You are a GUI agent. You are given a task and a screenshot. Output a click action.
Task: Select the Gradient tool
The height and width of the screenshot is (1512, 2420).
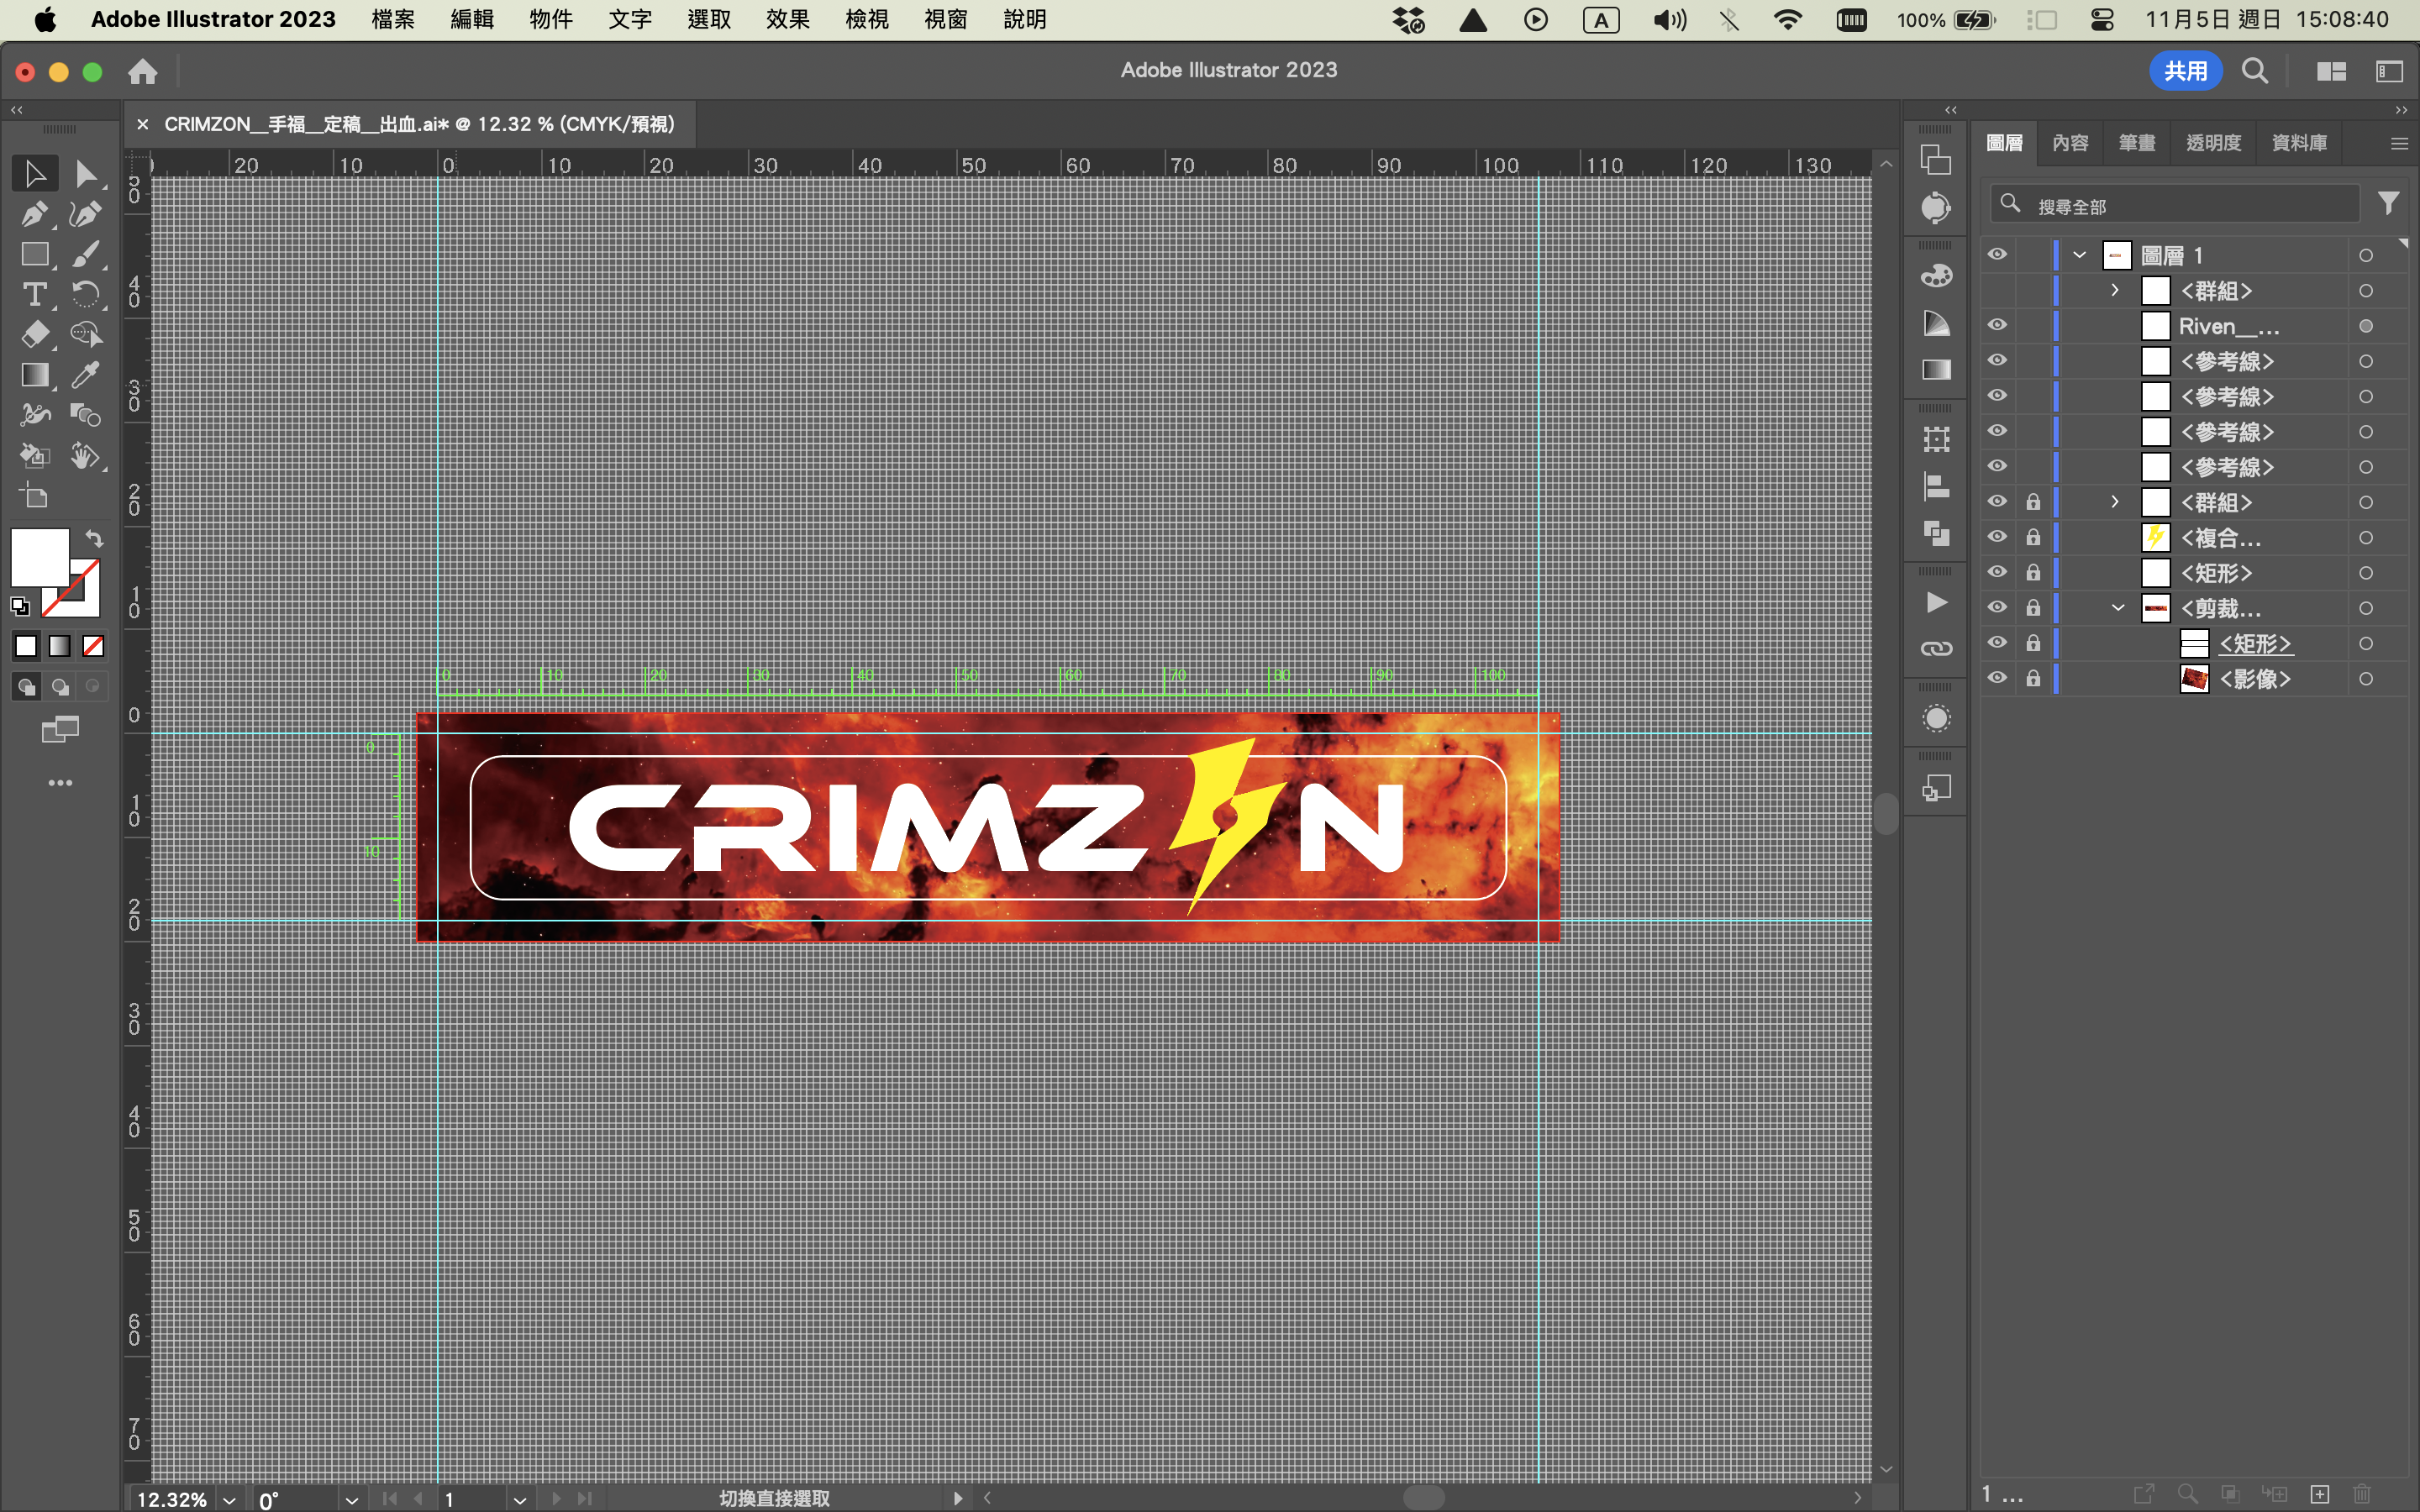35,375
